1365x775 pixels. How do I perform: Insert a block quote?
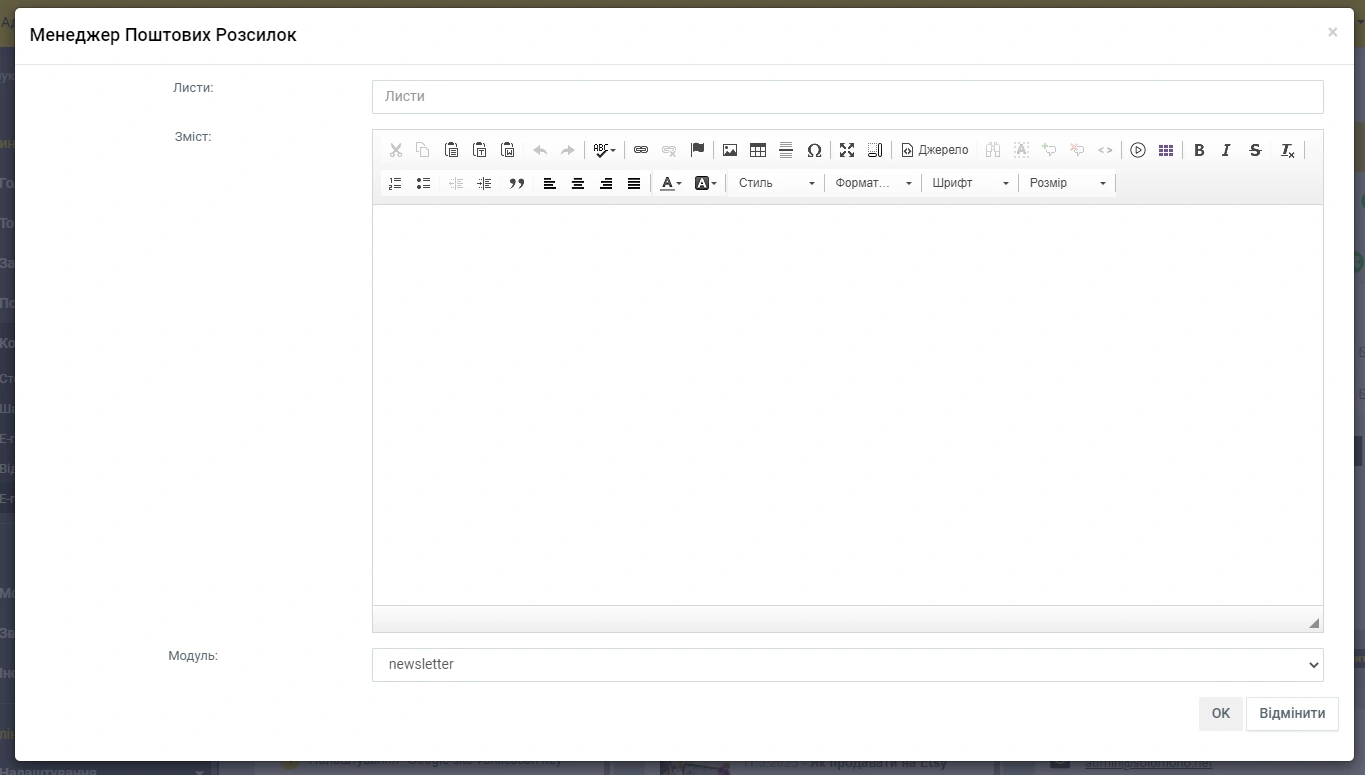517,183
